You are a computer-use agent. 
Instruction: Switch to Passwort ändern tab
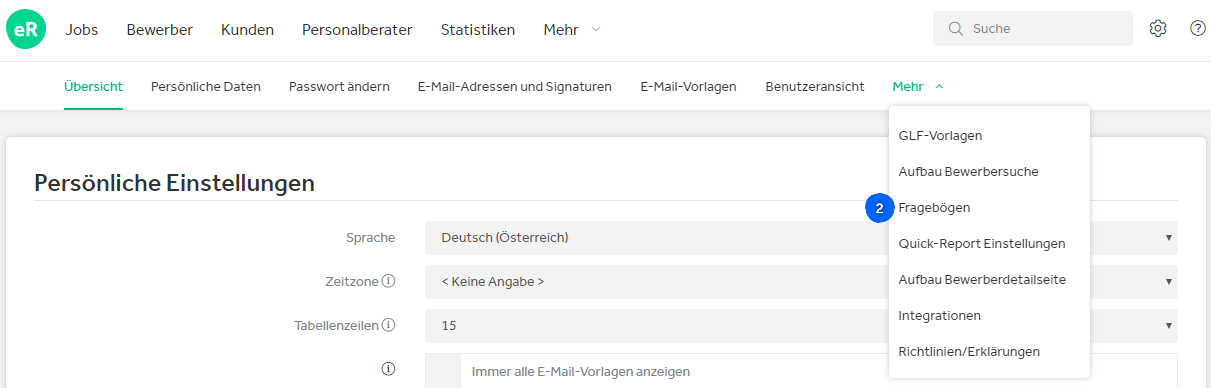click(339, 87)
